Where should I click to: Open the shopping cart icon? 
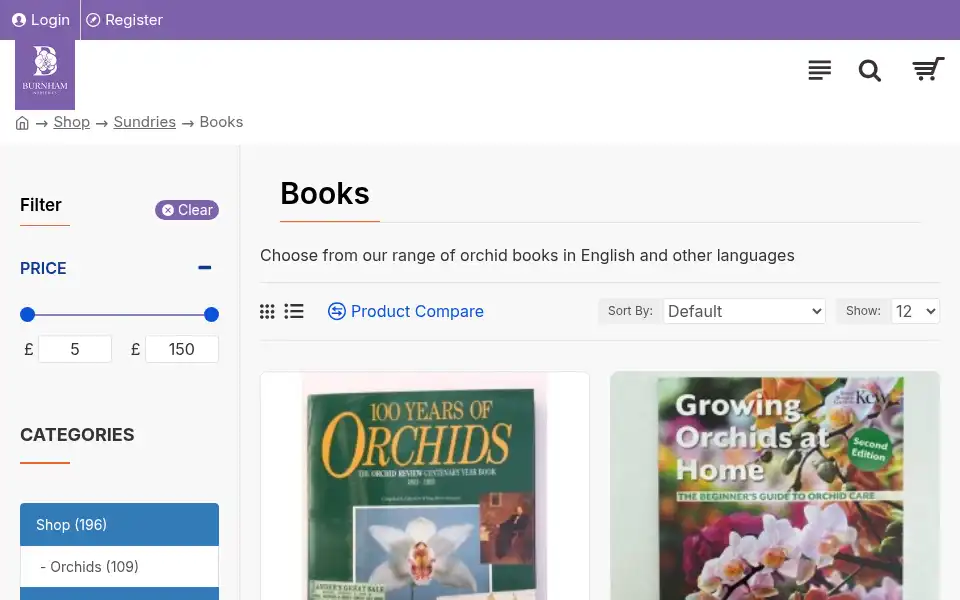[928, 69]
